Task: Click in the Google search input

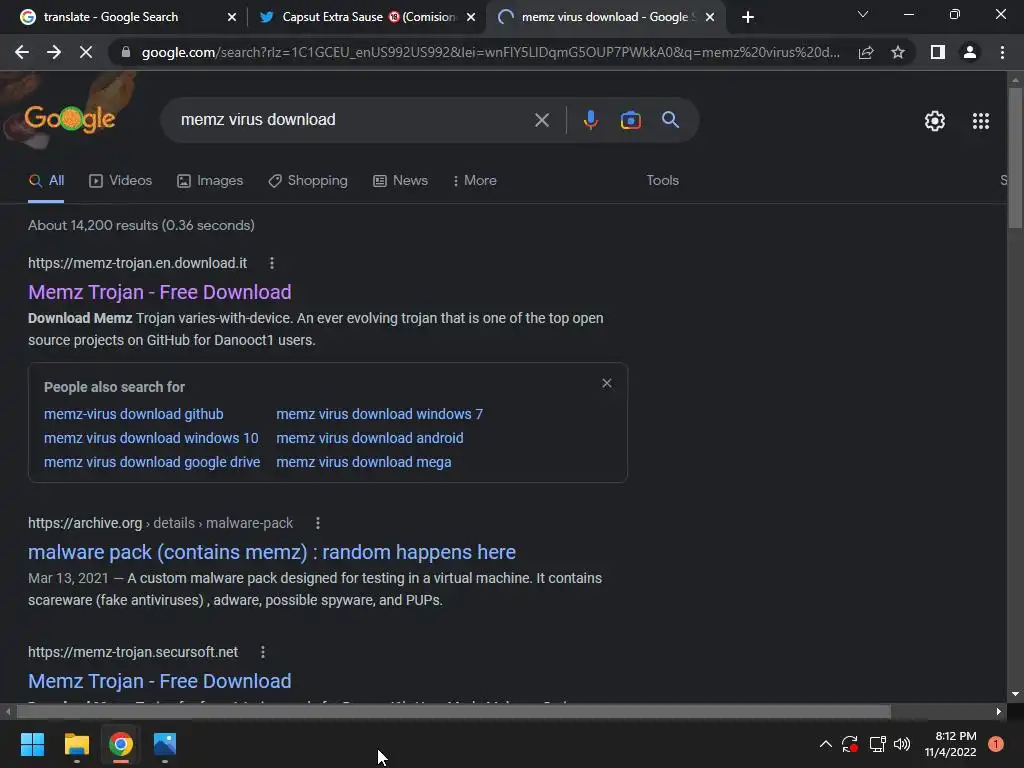Action: click(353, 120)
